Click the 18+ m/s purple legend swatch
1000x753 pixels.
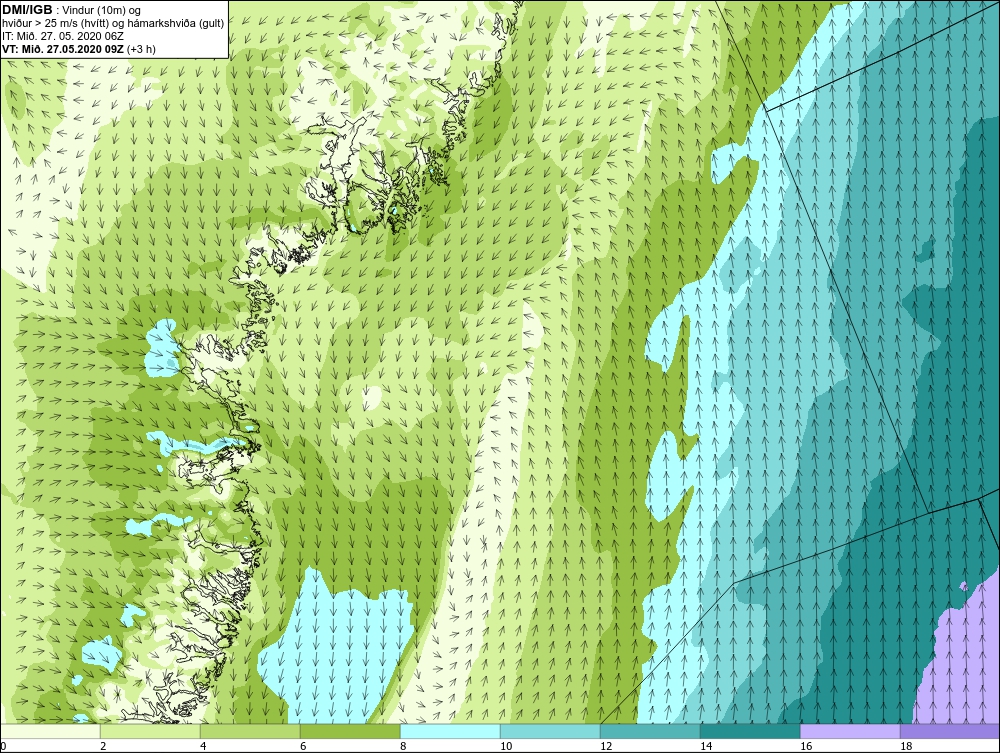pyautogui.click(x=950, y=731)
